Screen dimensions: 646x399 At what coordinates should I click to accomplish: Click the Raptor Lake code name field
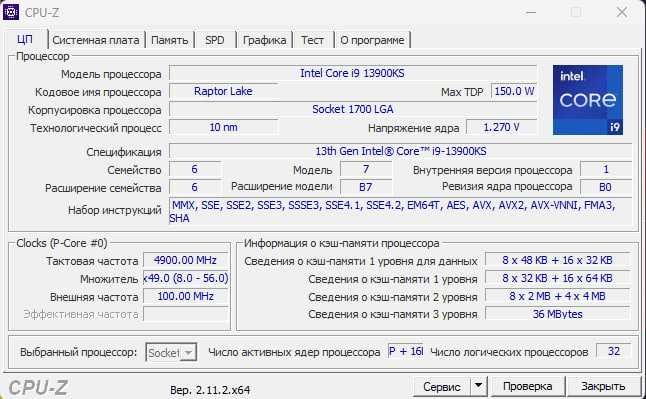coord(223,91)
